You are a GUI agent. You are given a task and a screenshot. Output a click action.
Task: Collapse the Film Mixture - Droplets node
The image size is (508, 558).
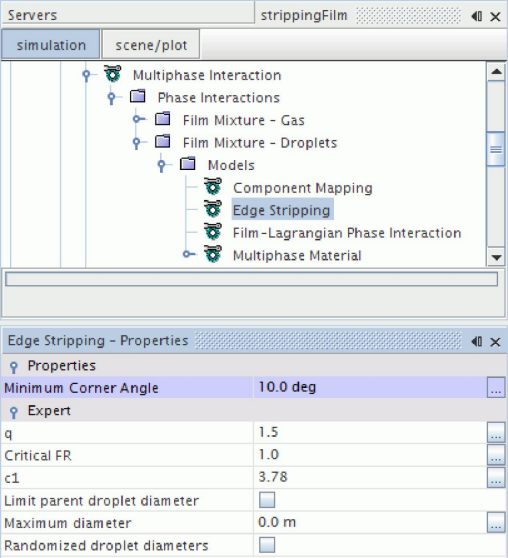(137, 143)
